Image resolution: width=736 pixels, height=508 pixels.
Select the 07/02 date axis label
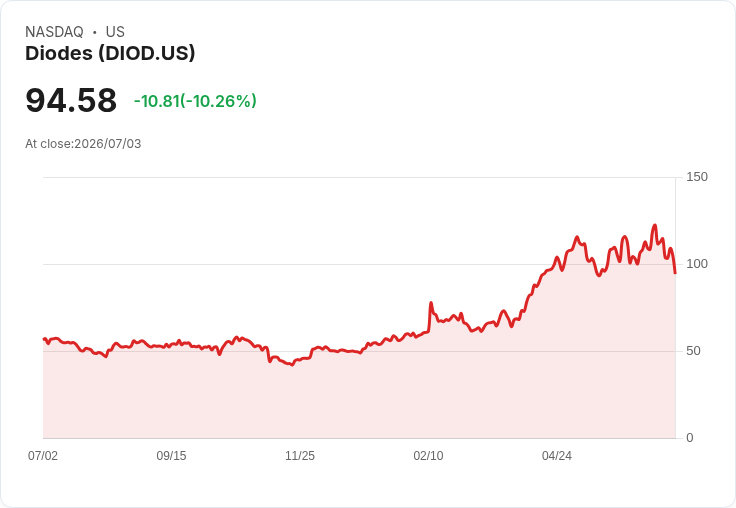click(x=43, y=455)
